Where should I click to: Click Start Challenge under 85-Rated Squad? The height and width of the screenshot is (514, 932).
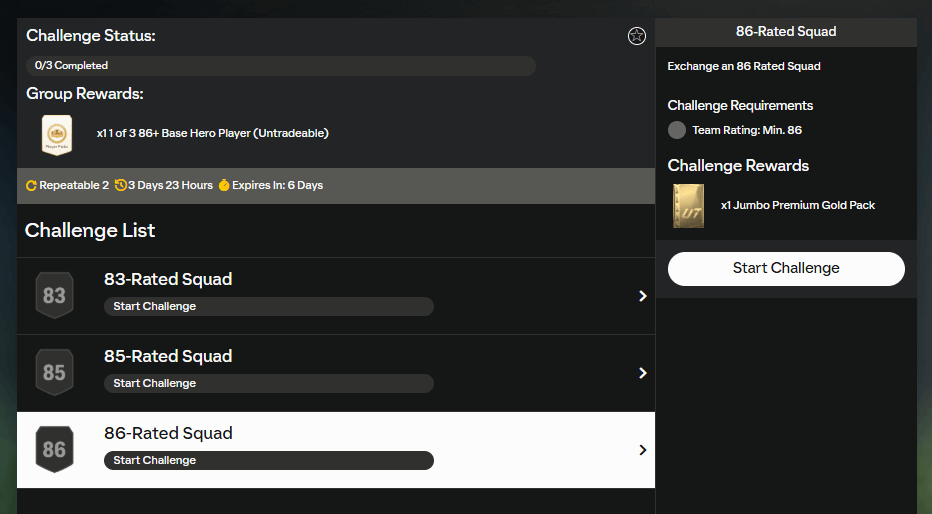point(268,383)
